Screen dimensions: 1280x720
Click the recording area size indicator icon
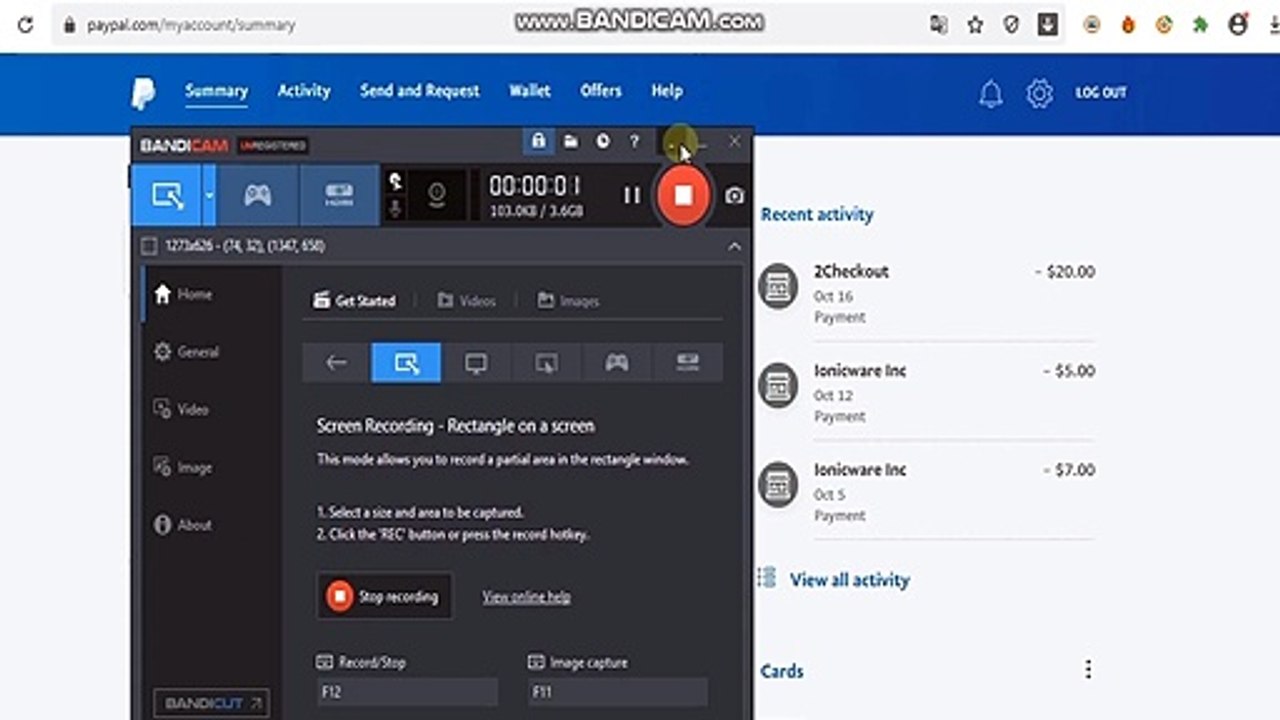pyautogui.click(x=149, y=246)
